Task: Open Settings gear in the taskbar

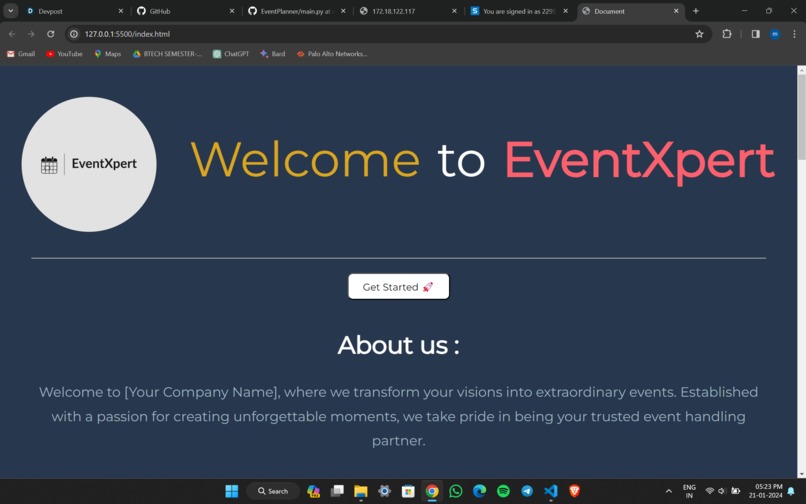Action: (x=384, y=491)
